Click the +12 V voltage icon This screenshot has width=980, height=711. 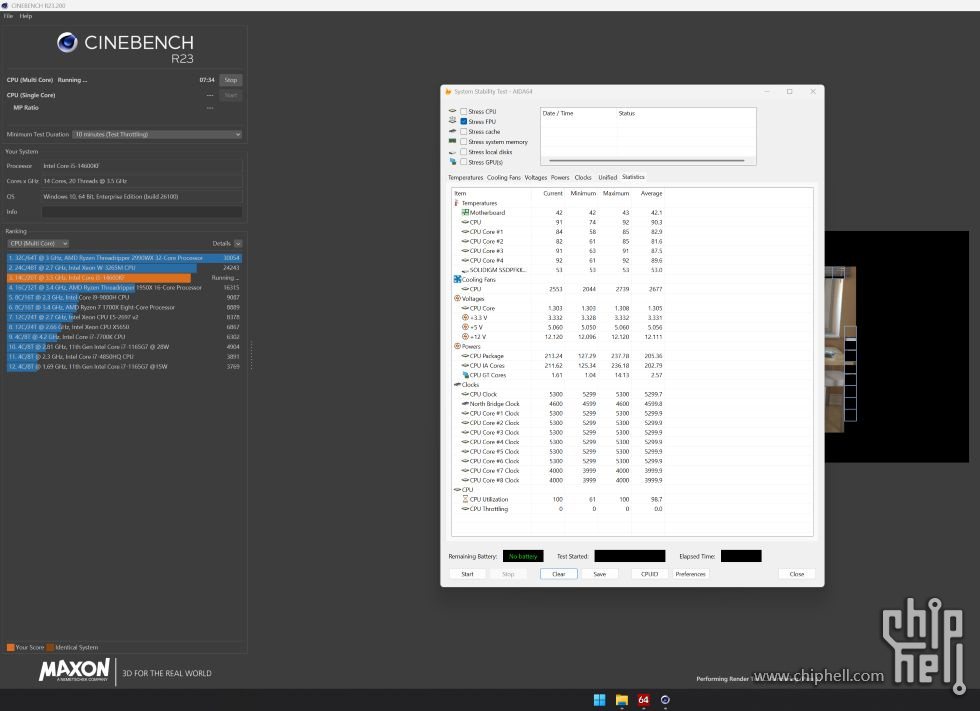(x=465, y=337)
